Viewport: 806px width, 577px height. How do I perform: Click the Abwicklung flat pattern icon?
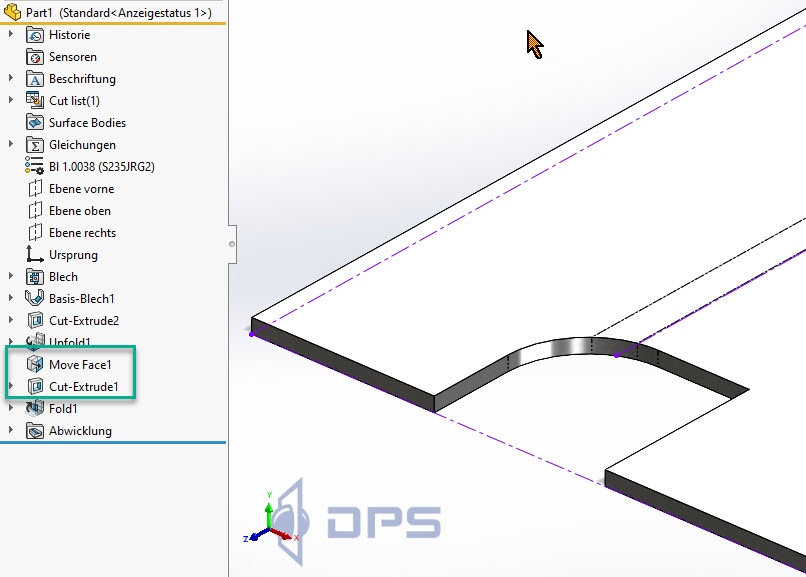click(x=35, y=431)
